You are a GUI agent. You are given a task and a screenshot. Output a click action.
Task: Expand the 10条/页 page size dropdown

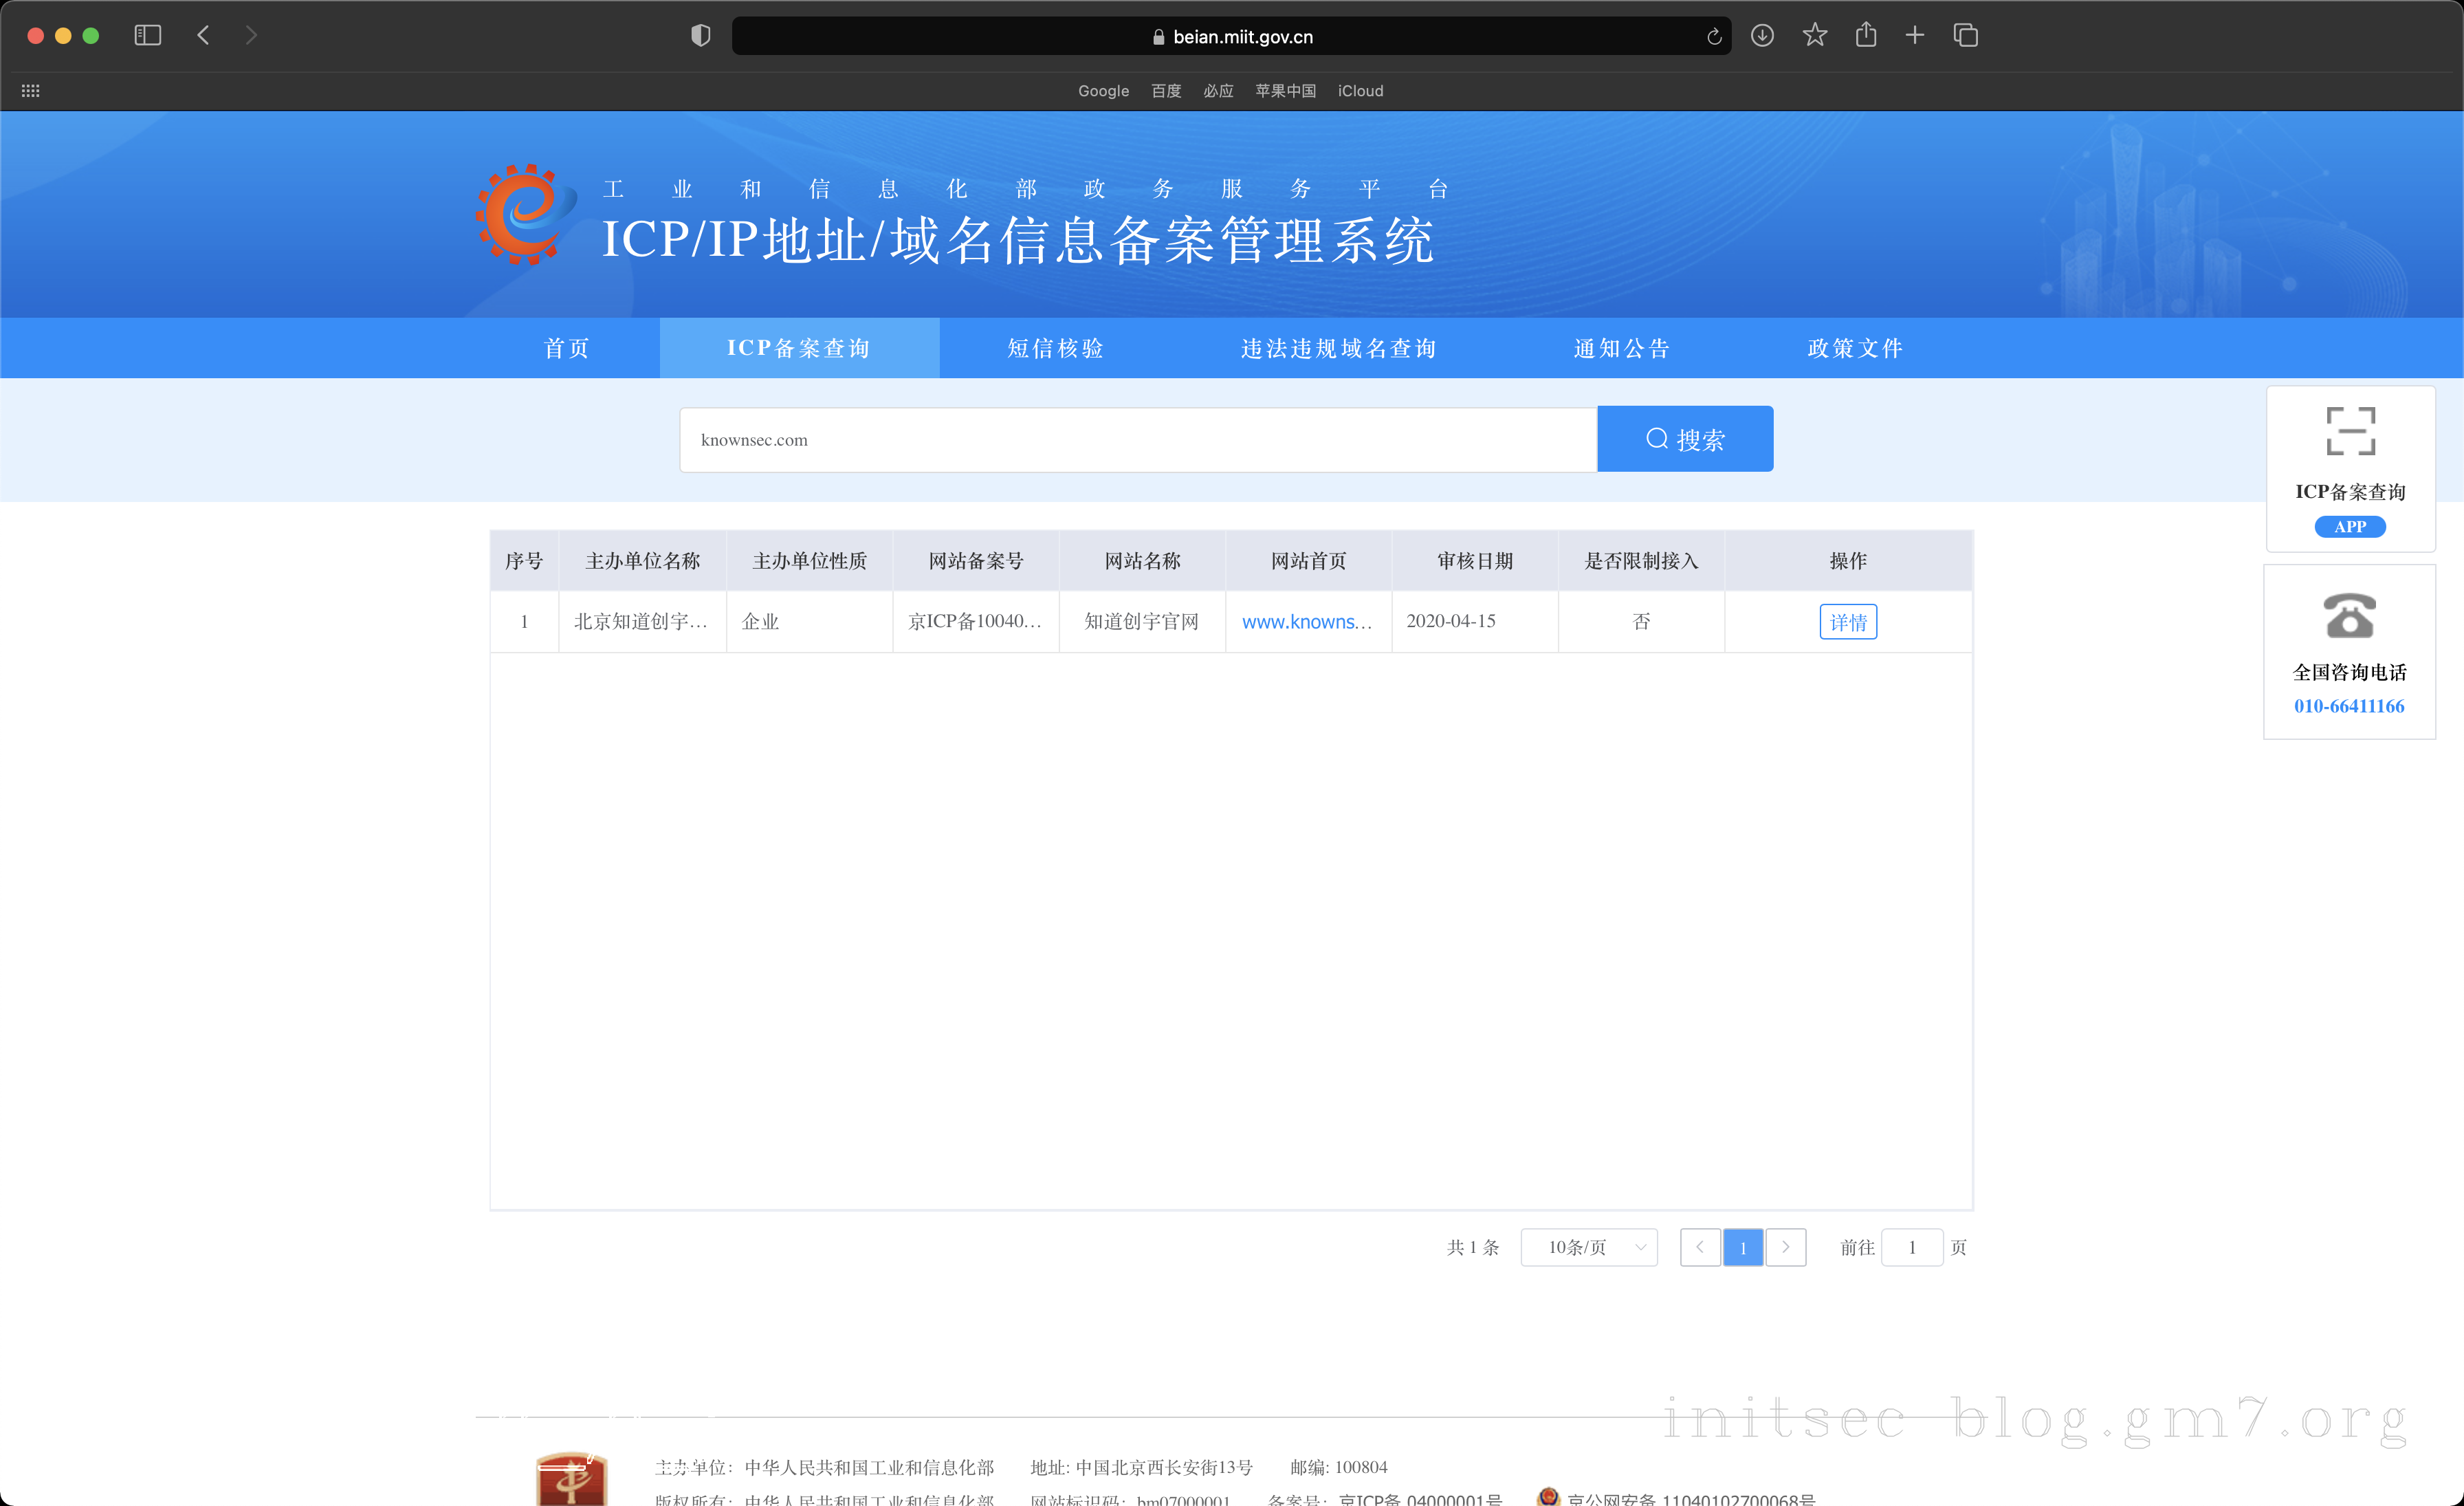click(1588, 1247)
